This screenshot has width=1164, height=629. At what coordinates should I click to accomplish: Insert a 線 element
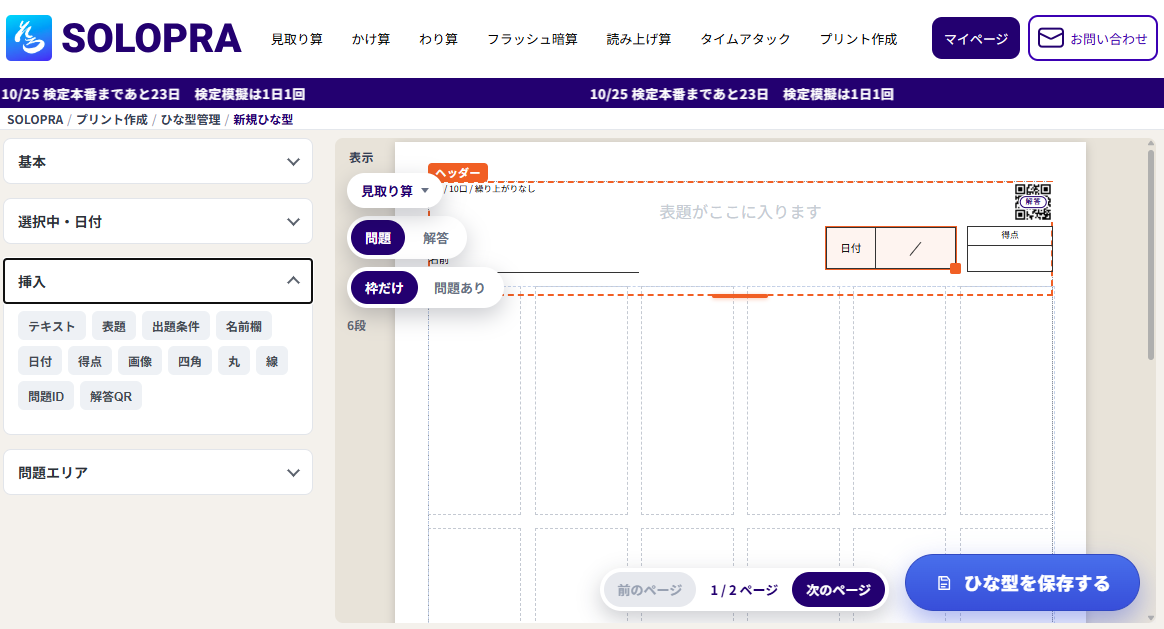(x=272, y=361)
